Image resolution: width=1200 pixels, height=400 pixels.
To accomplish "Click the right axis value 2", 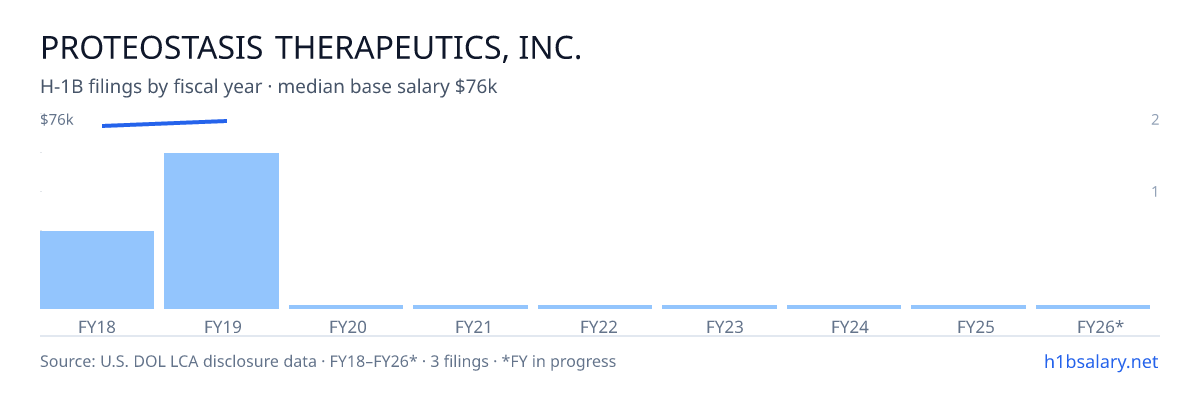I will [1155, 120].
